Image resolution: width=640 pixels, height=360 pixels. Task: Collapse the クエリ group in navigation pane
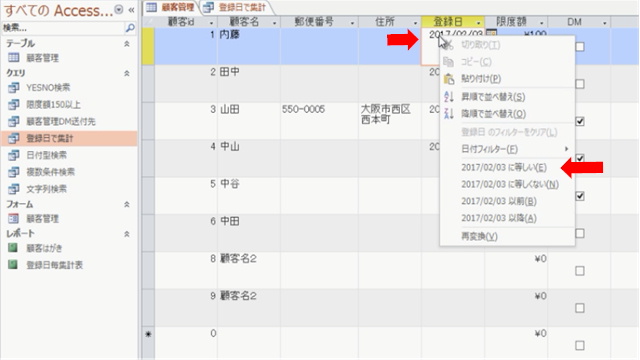127,73
